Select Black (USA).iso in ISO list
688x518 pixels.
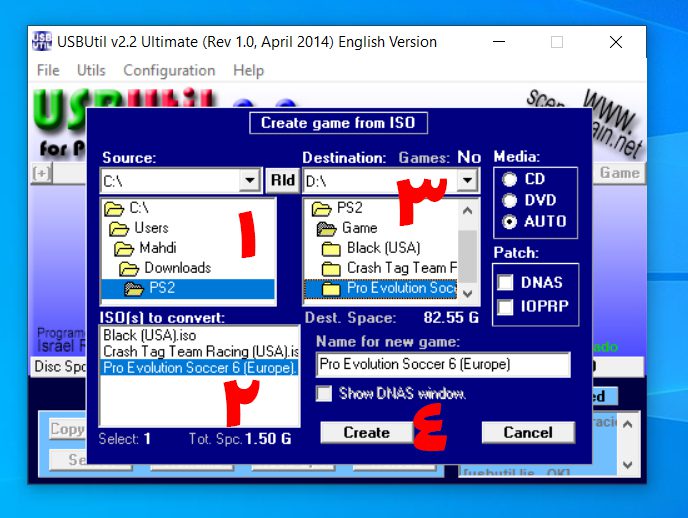pyautogui.click(x=200, y=336)
